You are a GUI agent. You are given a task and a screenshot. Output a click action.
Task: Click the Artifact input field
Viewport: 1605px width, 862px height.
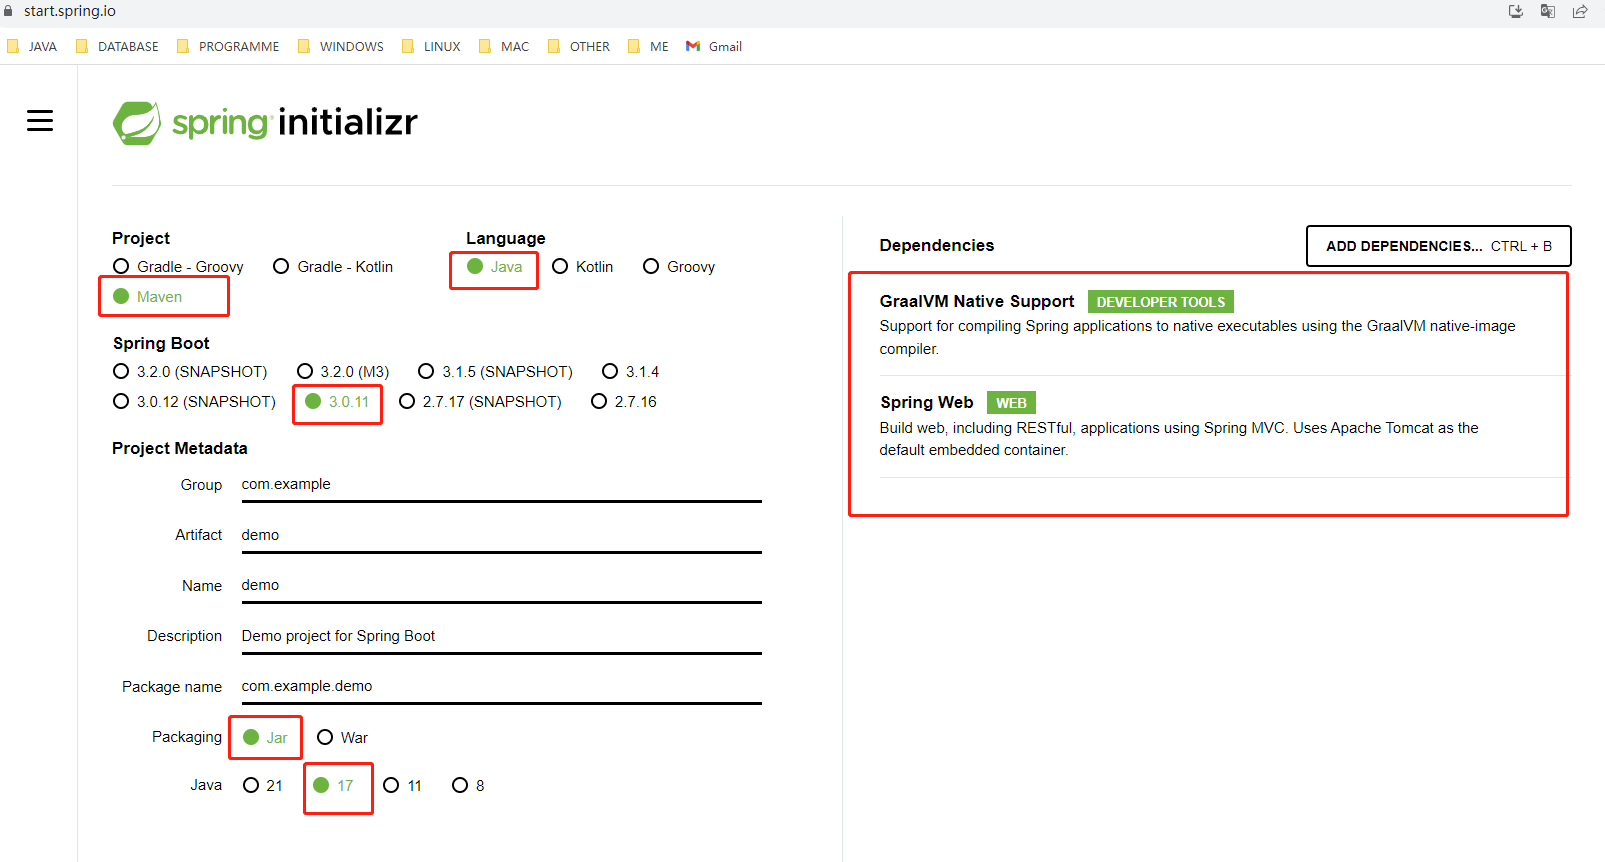(x=500, y=536)
